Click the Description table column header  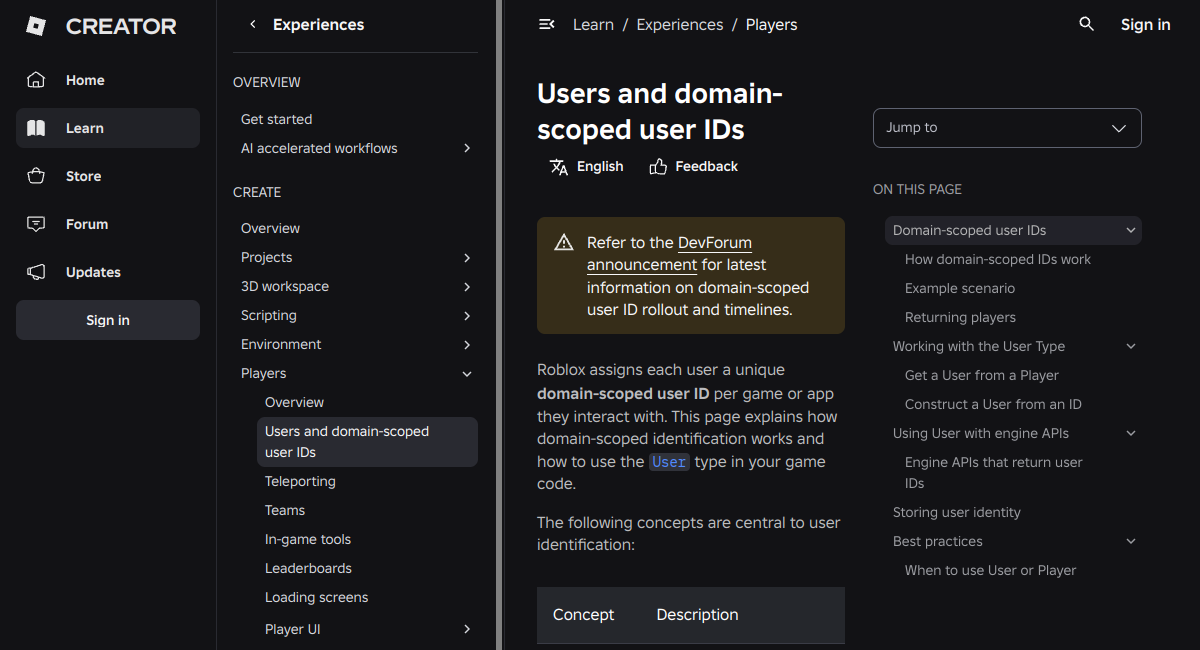(x=697, y=615)
